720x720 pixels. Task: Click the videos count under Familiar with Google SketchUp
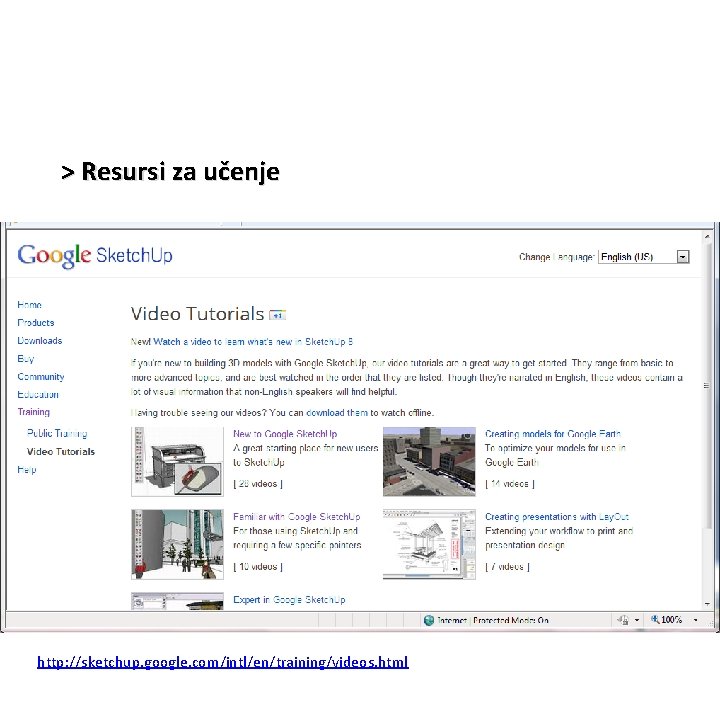coord(258,567)
